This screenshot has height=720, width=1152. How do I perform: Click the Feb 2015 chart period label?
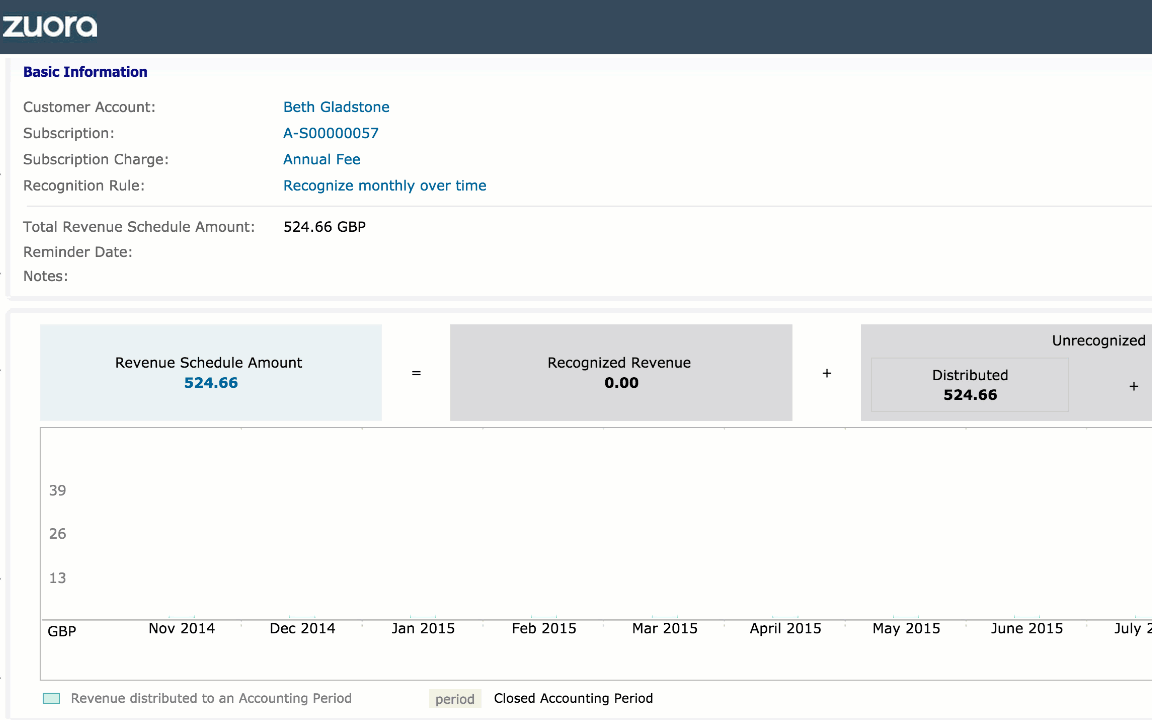pyautogui.click(x=544, y=628)
